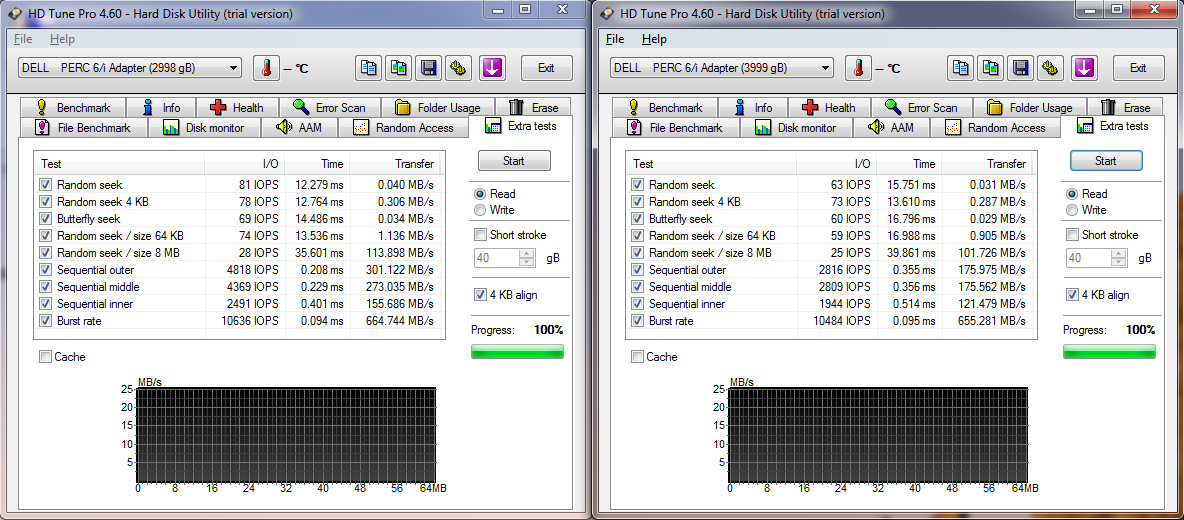
Task: Switch to Random Access tab, right window
Action: click(x=995, y=128)
